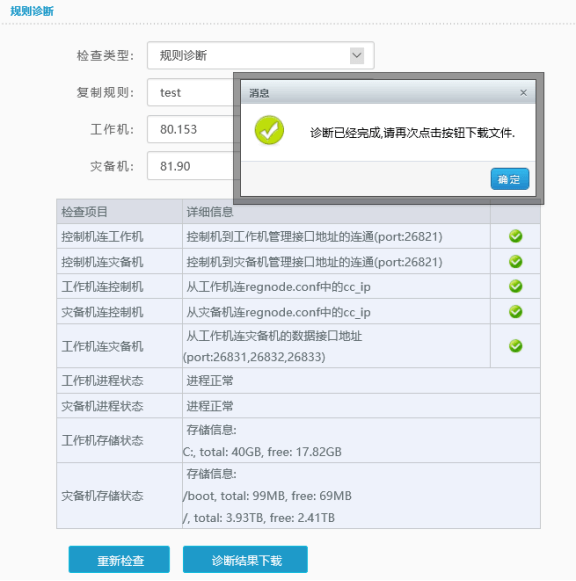Viewport: 576px width, 581px height.
Task: Select the 控制机连工作机 cell
Action: click(119, 236)
